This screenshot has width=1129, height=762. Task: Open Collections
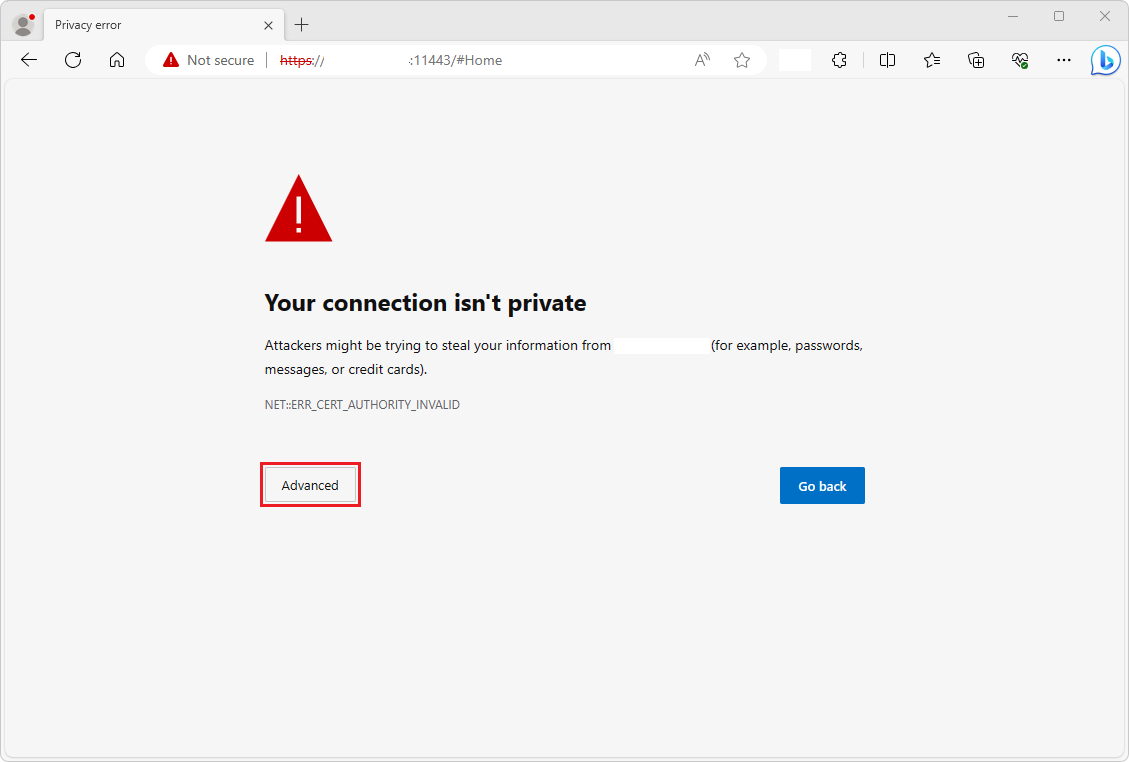tap(976, 60)
